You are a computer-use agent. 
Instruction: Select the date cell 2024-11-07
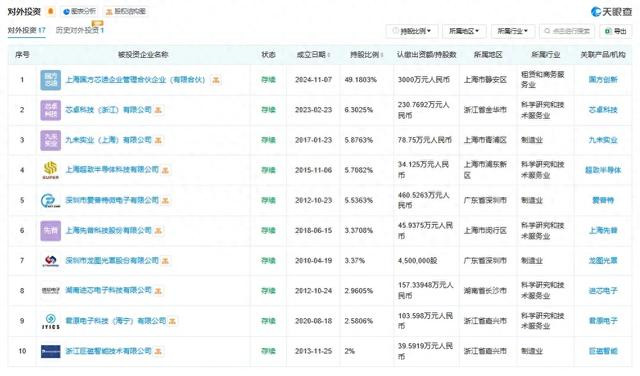pyautogui.click(x=313, y=80)
